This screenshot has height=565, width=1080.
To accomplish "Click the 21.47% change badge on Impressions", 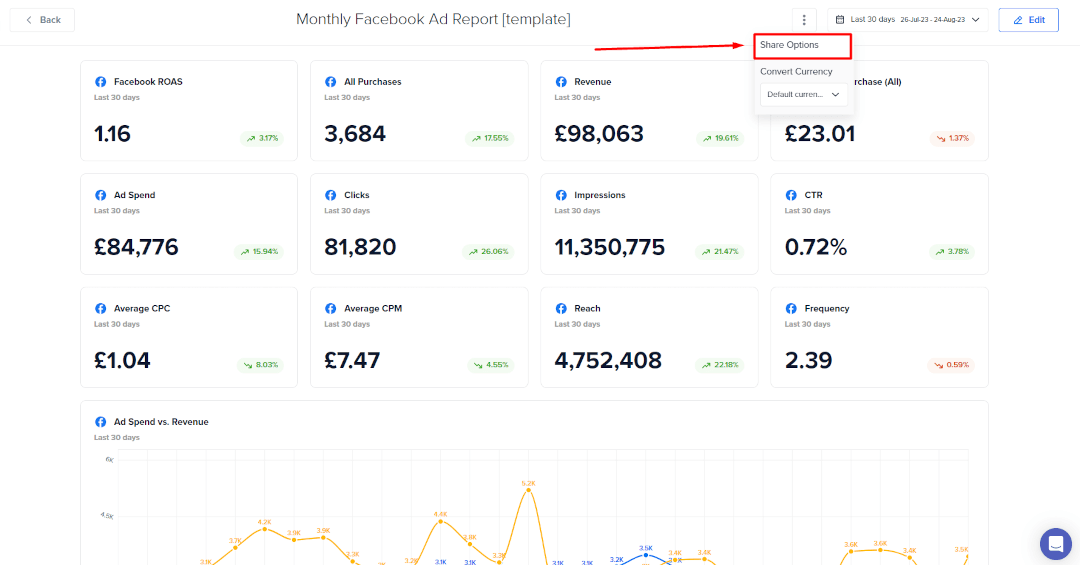I will pos(720,252).
